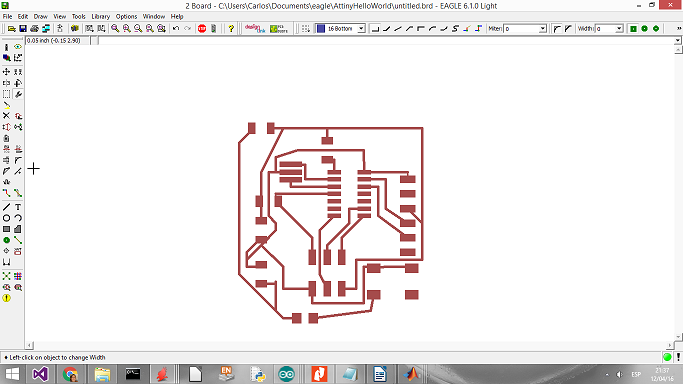Open the Width value dropdown
Screen dimensions: 683x384
pos(619,29)
